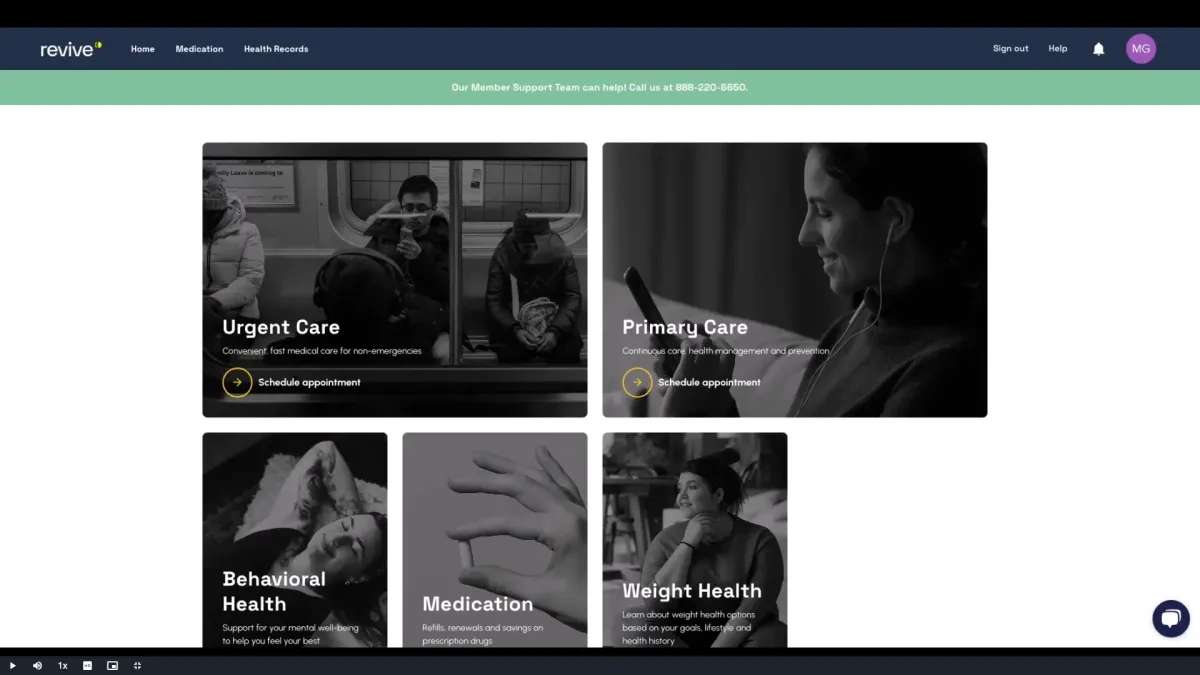Open the MG profile avatar
Viewport: 1200px width, 675px height.
tap(1141, 49)
